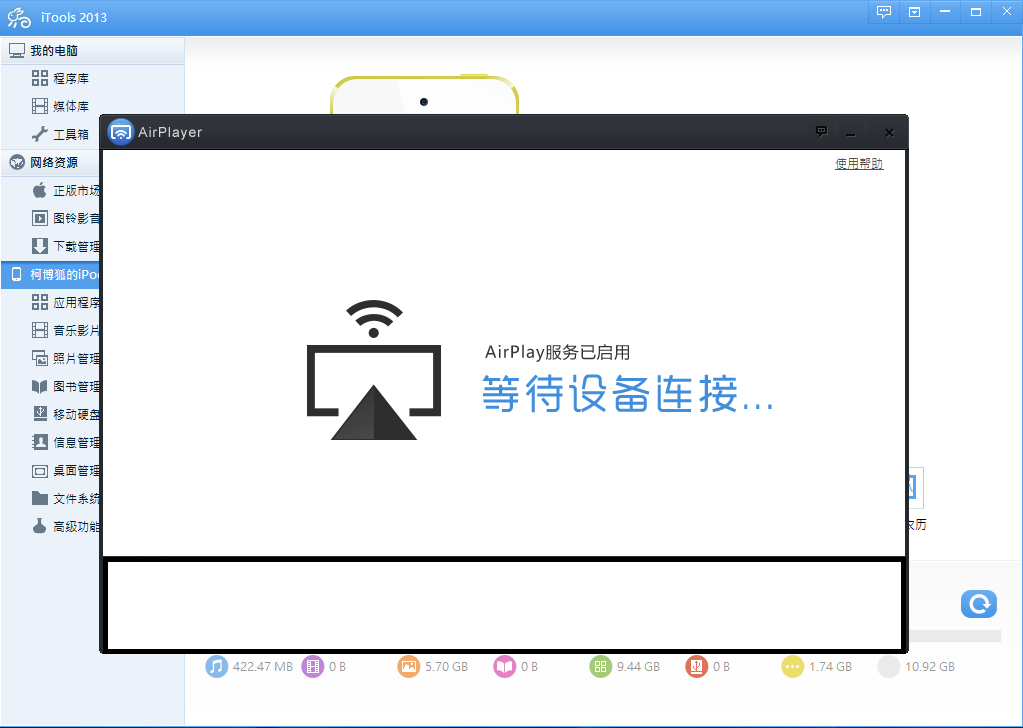Click the blue refresh button

[979, 604]
